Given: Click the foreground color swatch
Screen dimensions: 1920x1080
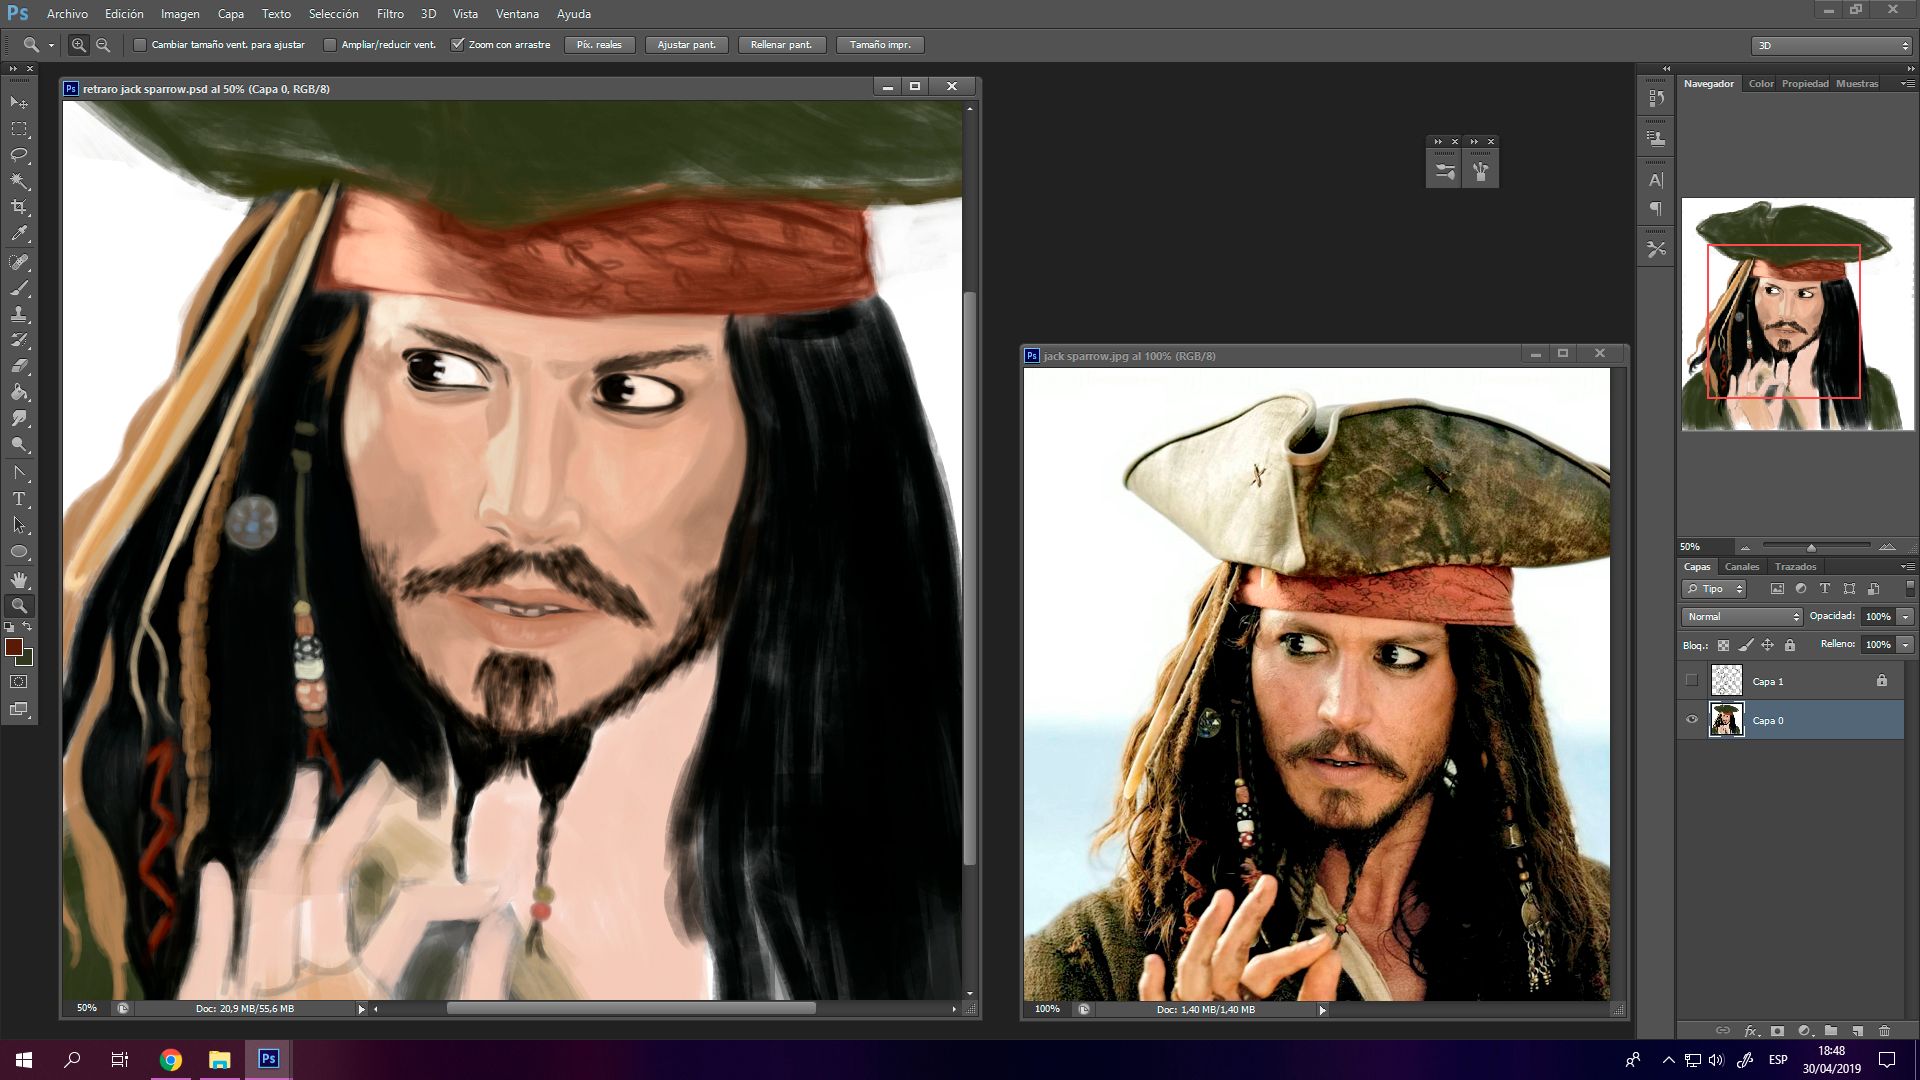Looking at the screenshot, I should click(x=14, y=648).
